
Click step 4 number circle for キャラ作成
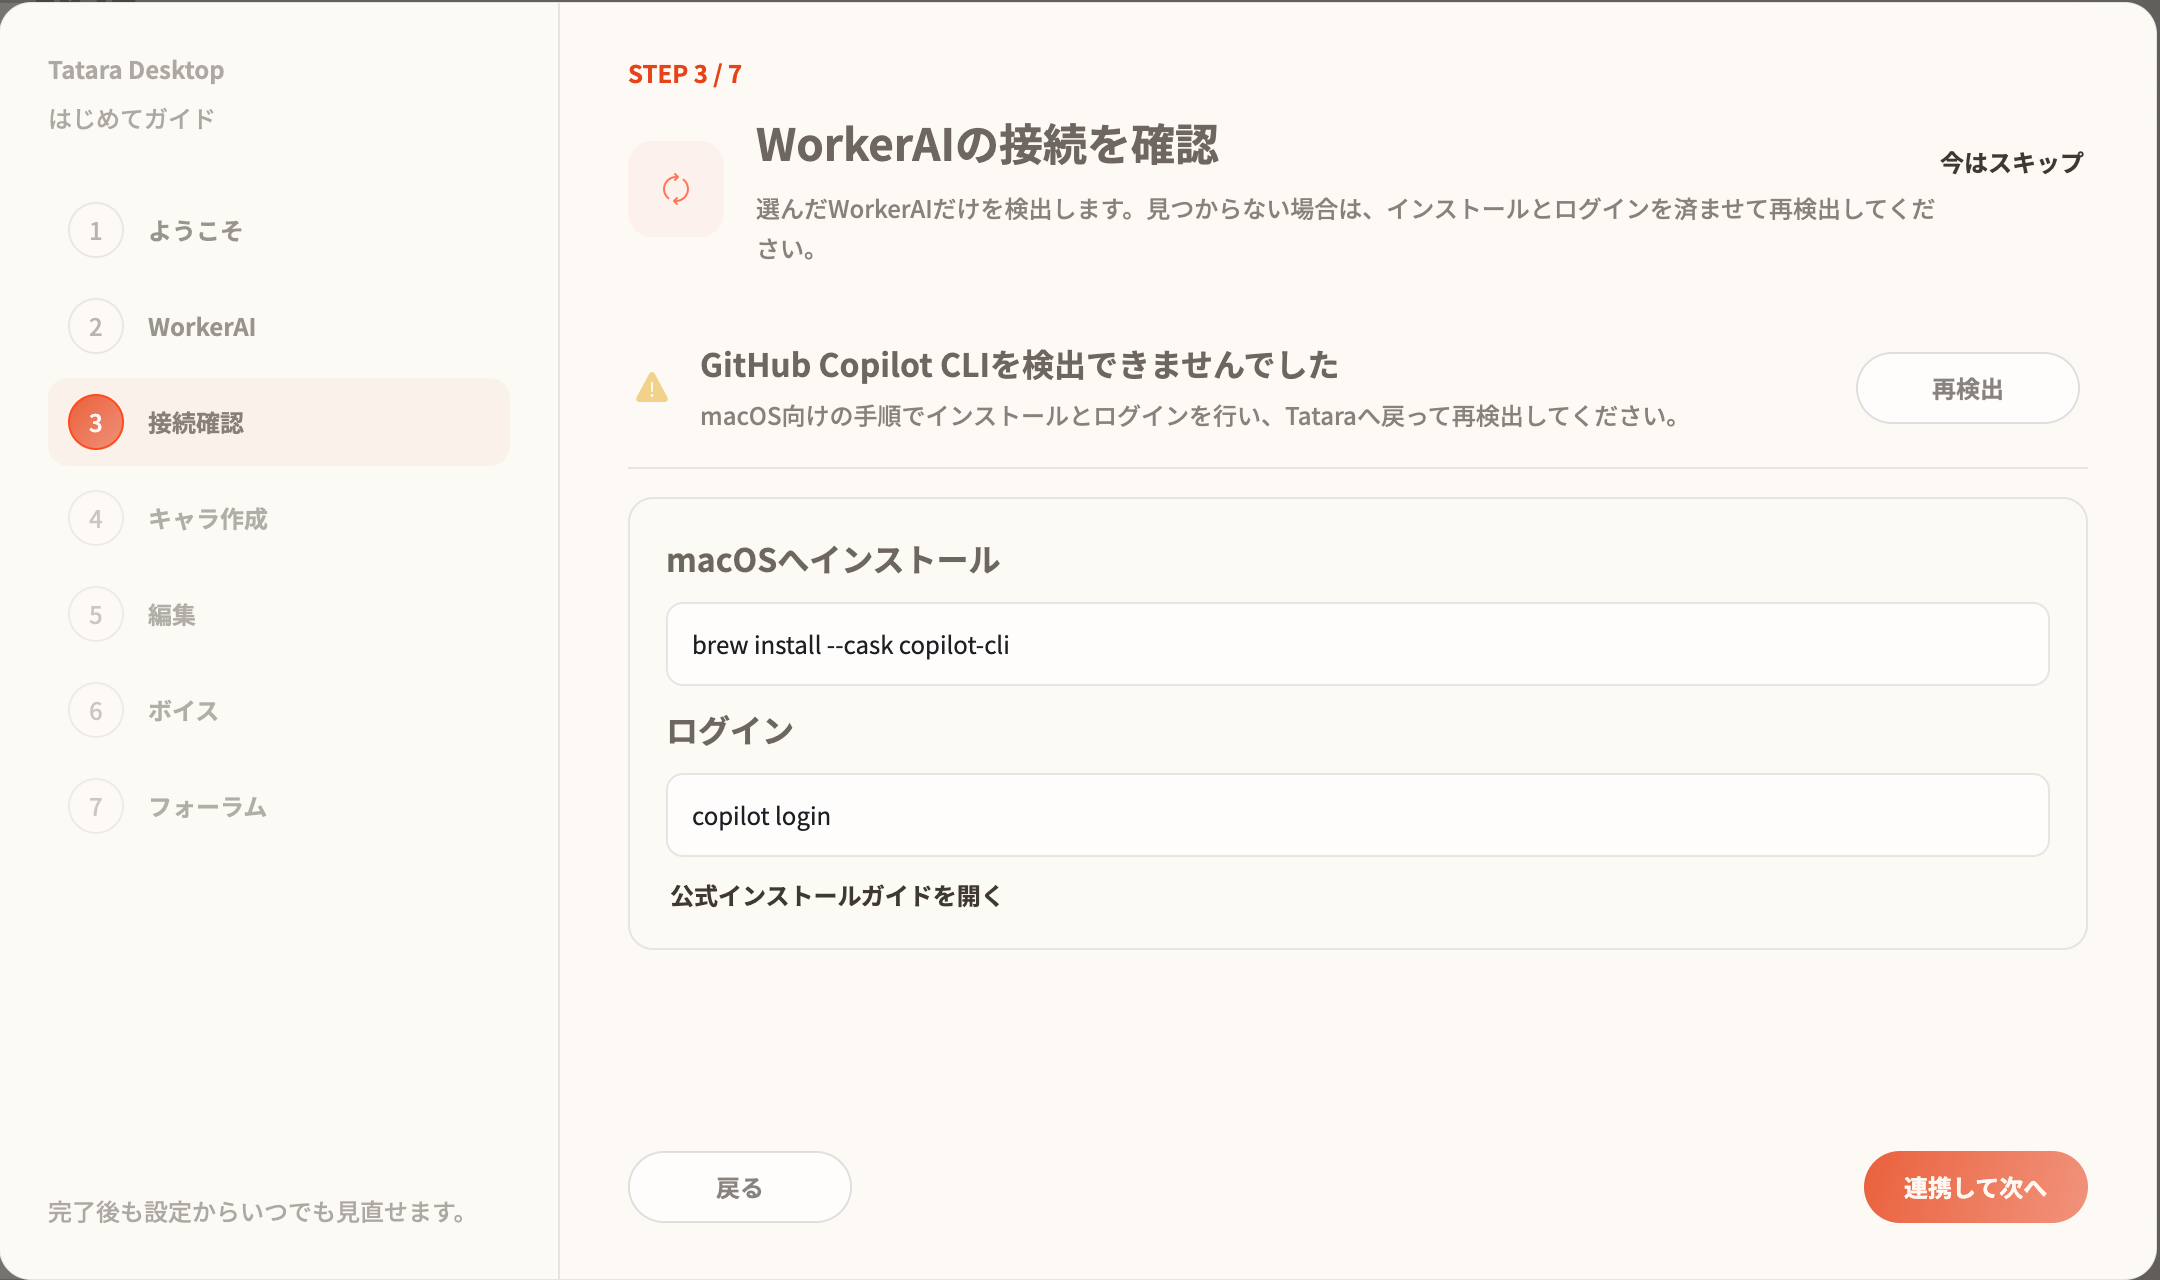tap(96, 519)
